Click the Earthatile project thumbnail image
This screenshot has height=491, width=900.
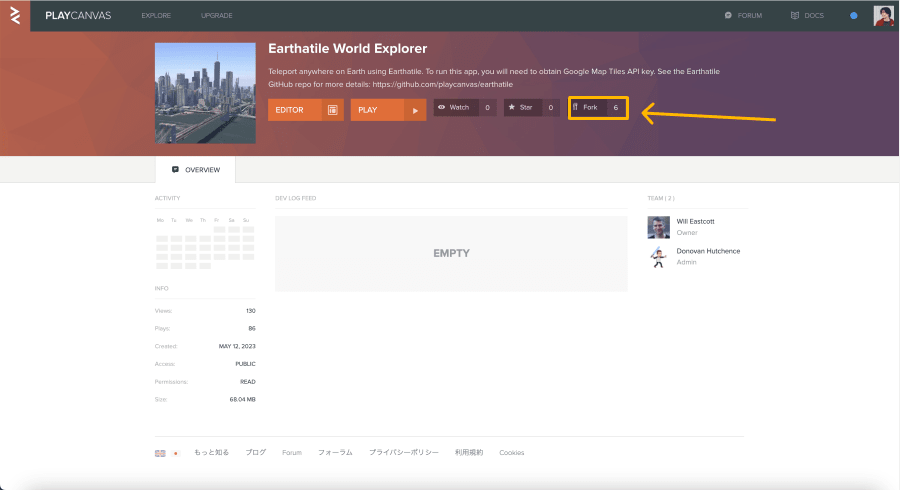pos(205,93)
